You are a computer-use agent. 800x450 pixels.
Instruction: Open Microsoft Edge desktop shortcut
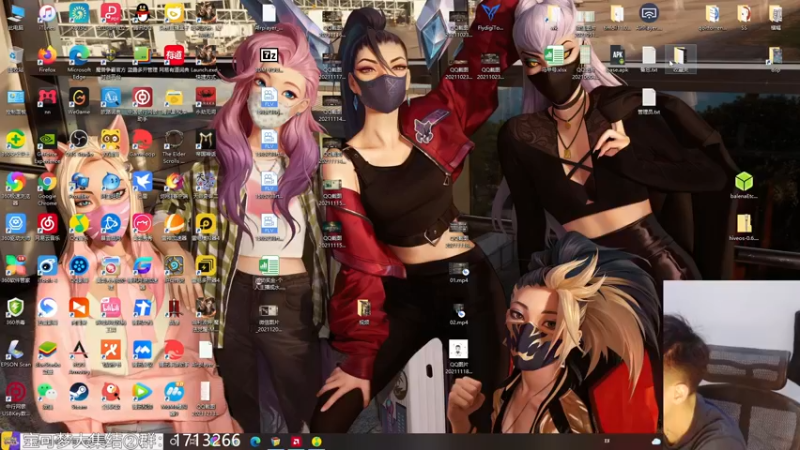click(x=79, y=56)
